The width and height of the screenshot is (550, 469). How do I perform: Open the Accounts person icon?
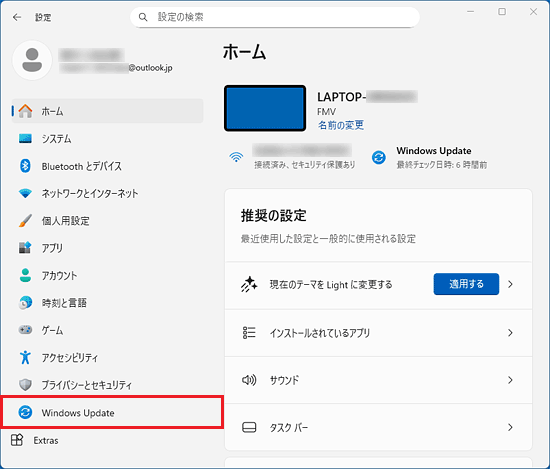[x=25, y=275]
